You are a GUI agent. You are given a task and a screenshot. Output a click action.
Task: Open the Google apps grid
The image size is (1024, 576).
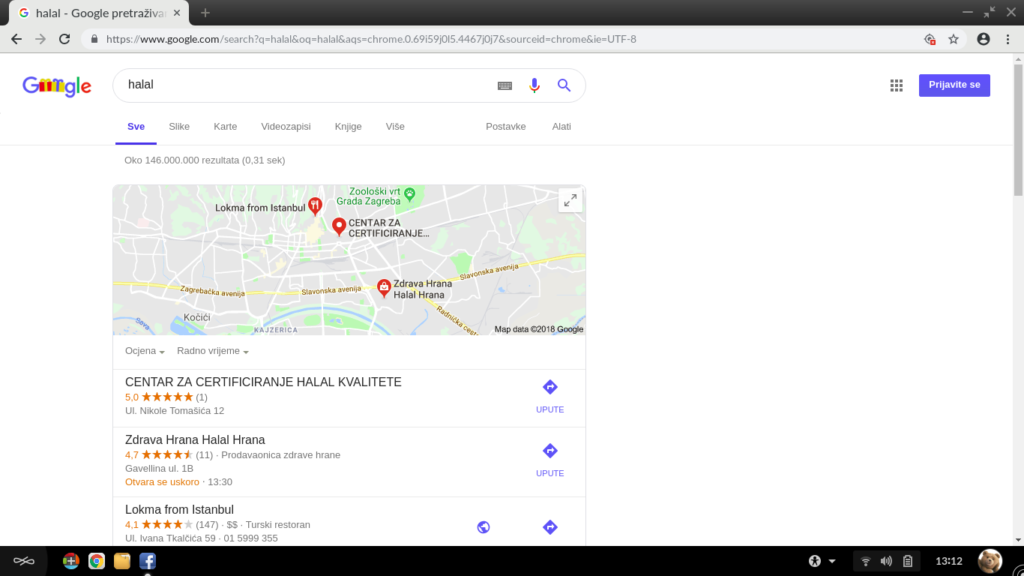[896, 85]
